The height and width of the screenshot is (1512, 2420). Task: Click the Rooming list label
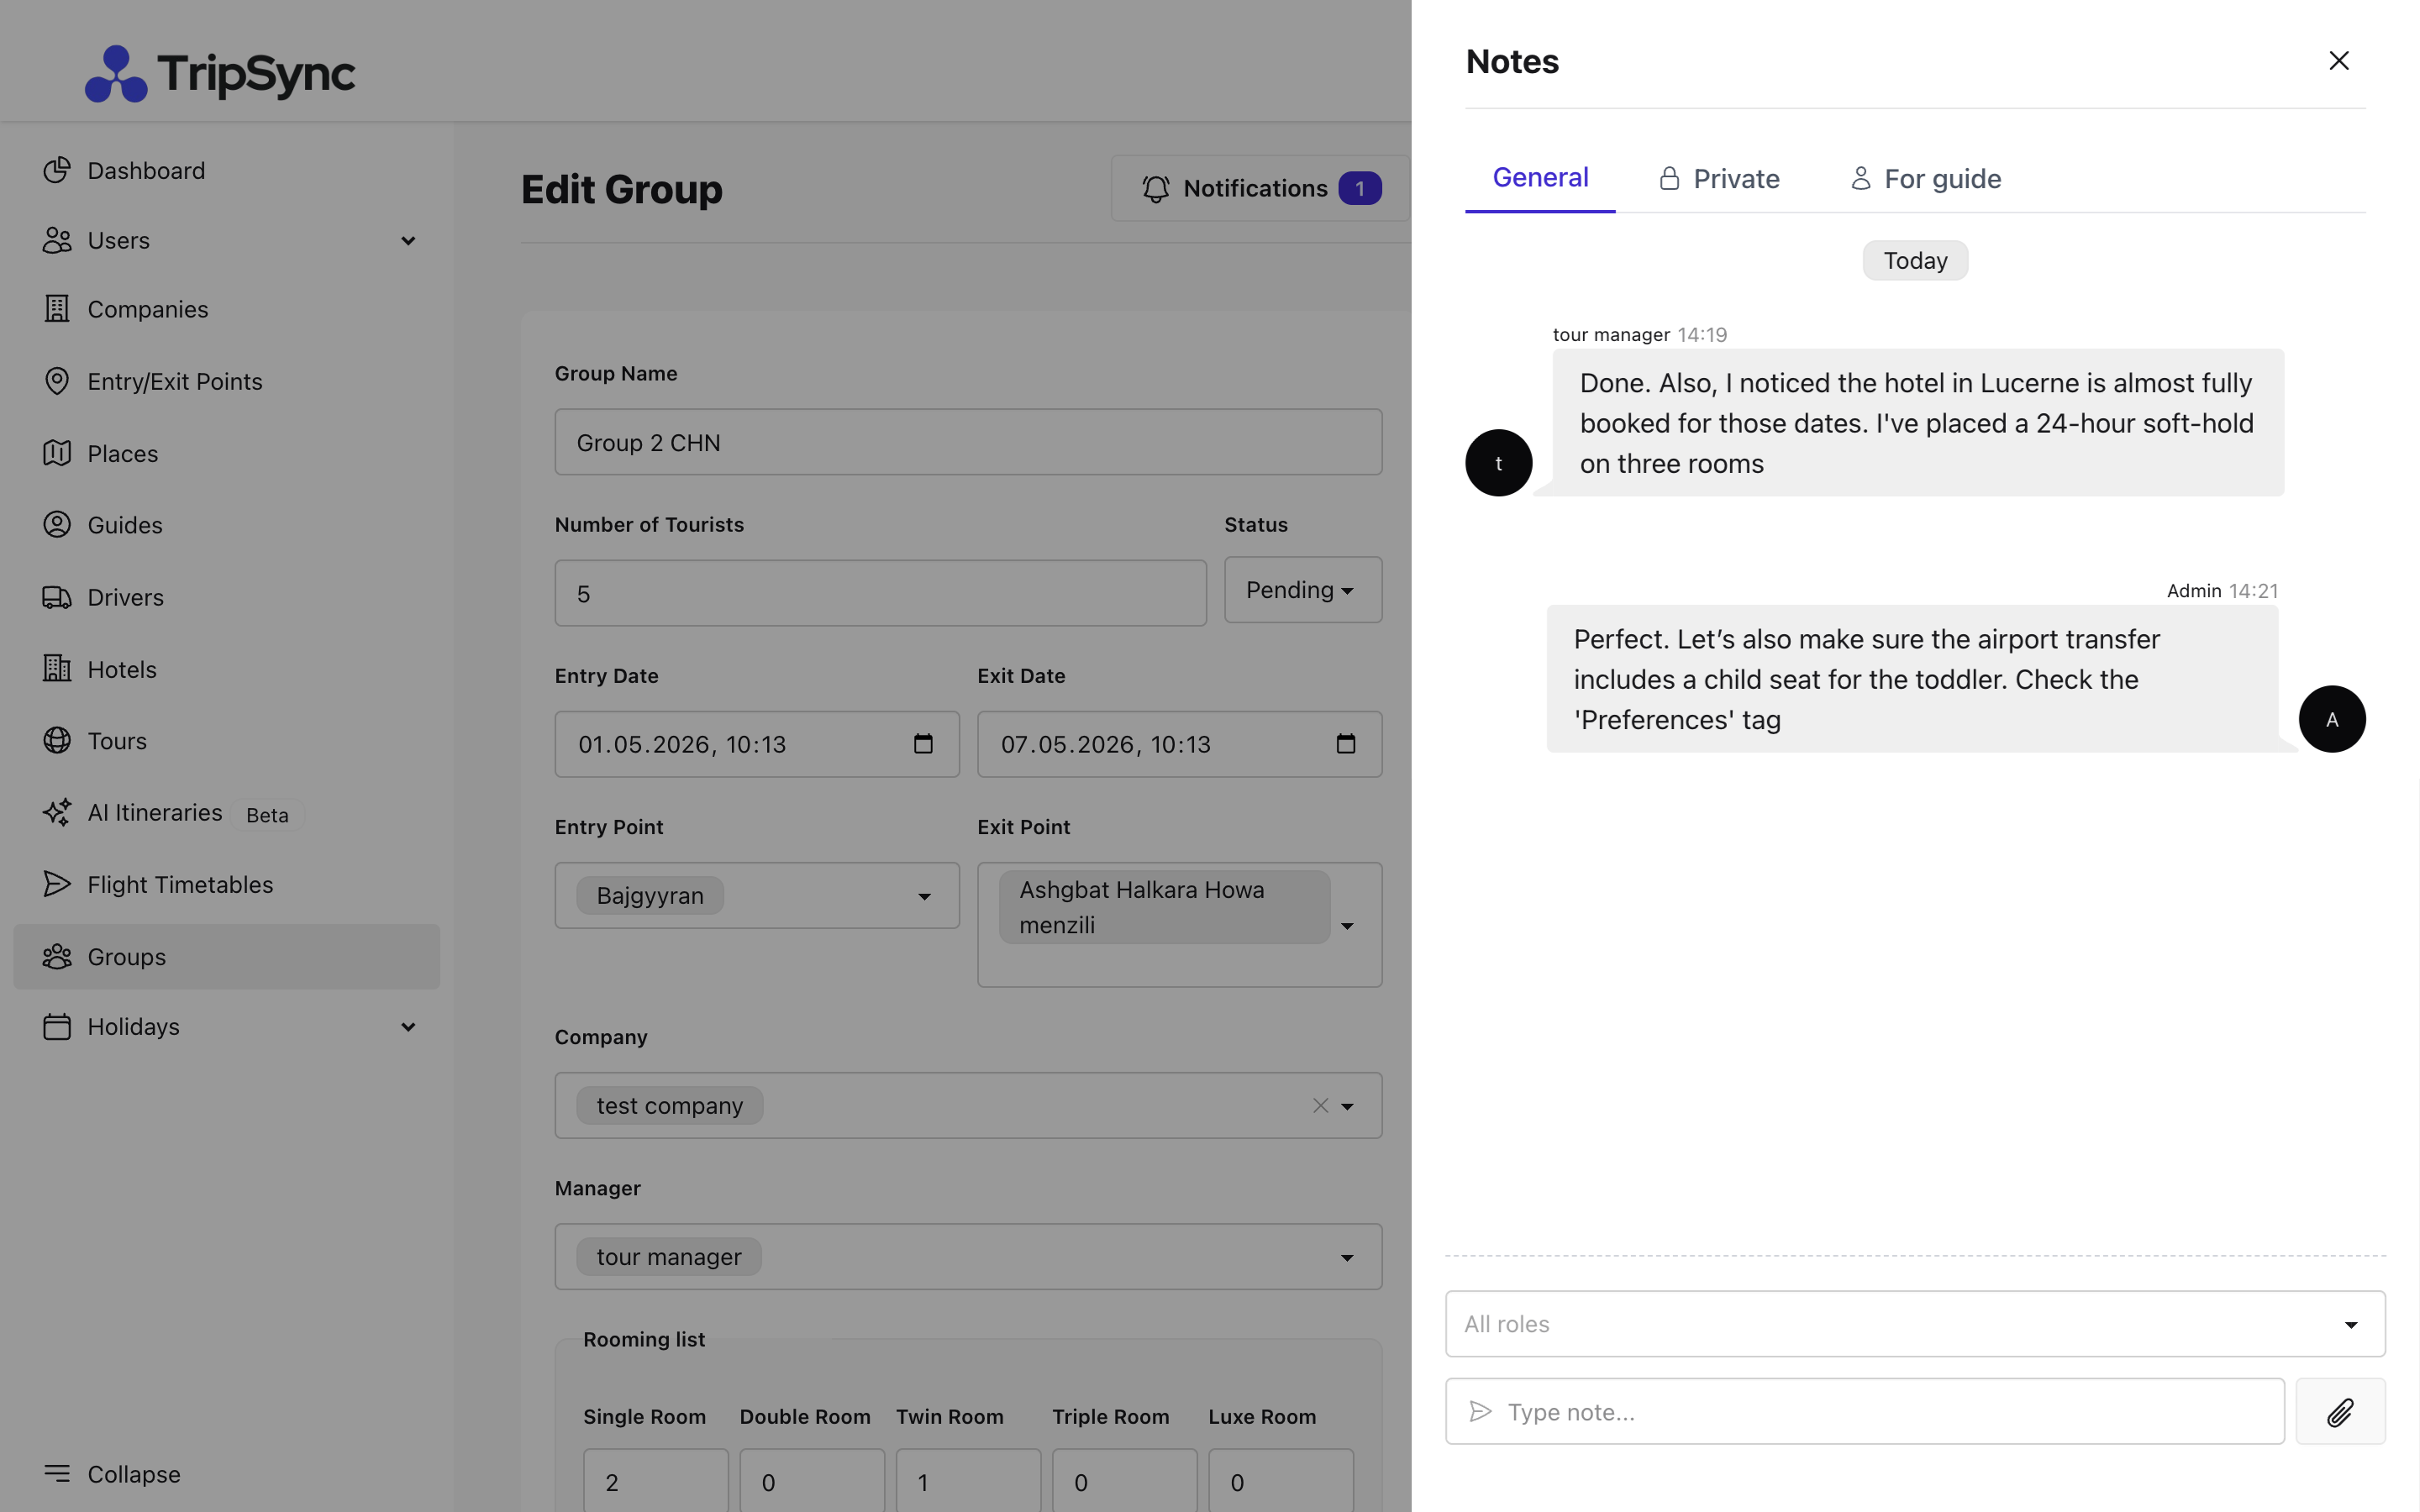(644, 1339)
